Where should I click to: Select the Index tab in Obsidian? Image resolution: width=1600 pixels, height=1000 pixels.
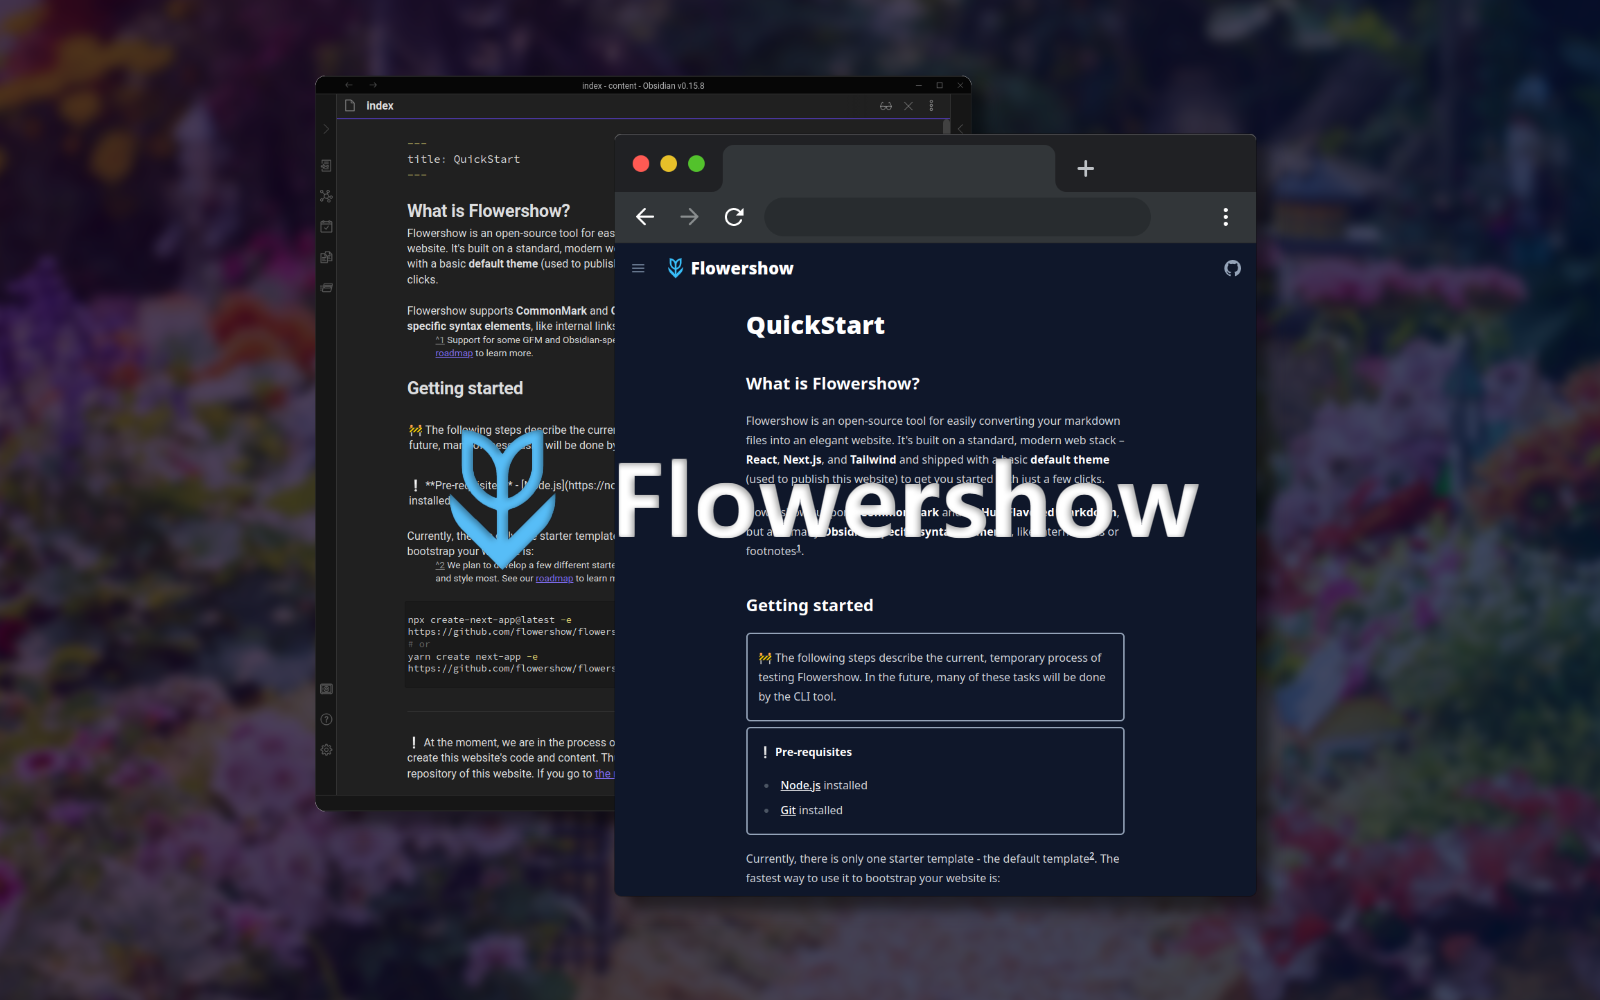point(380,105)
